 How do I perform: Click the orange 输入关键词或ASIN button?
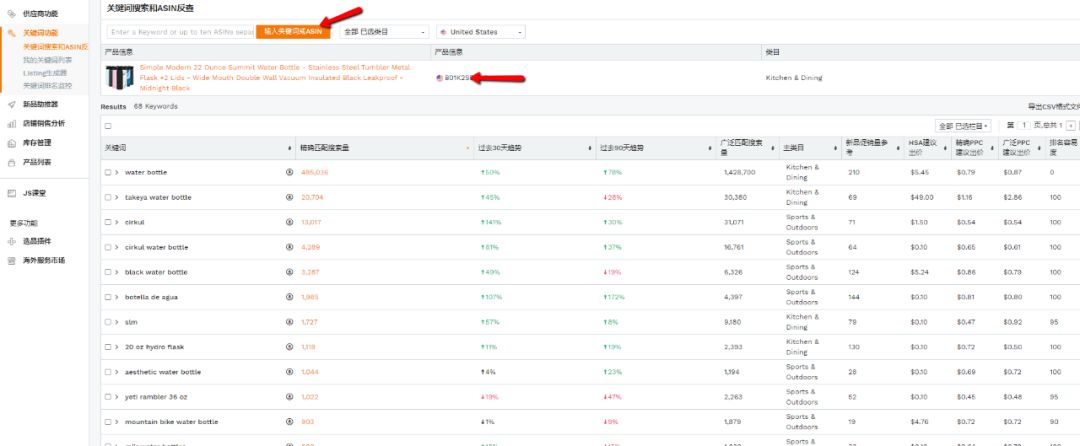(x=292, y=32)
